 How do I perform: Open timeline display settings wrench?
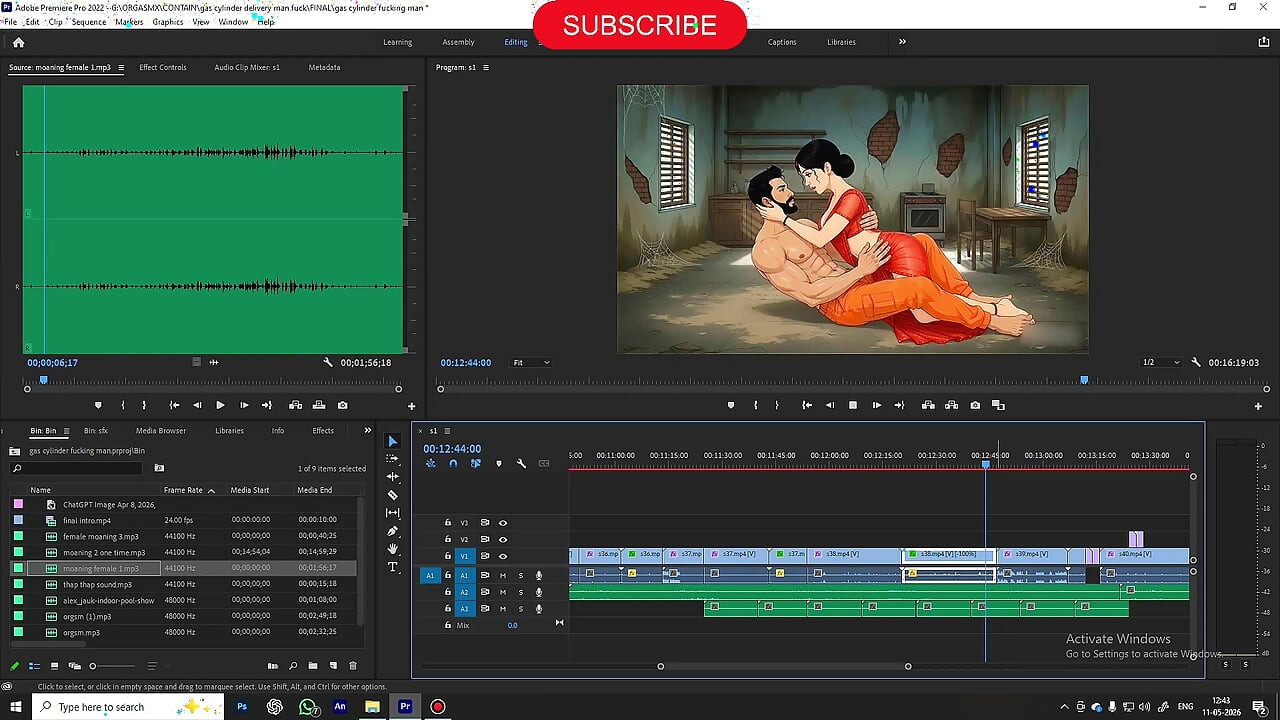(x=521, y=464)
